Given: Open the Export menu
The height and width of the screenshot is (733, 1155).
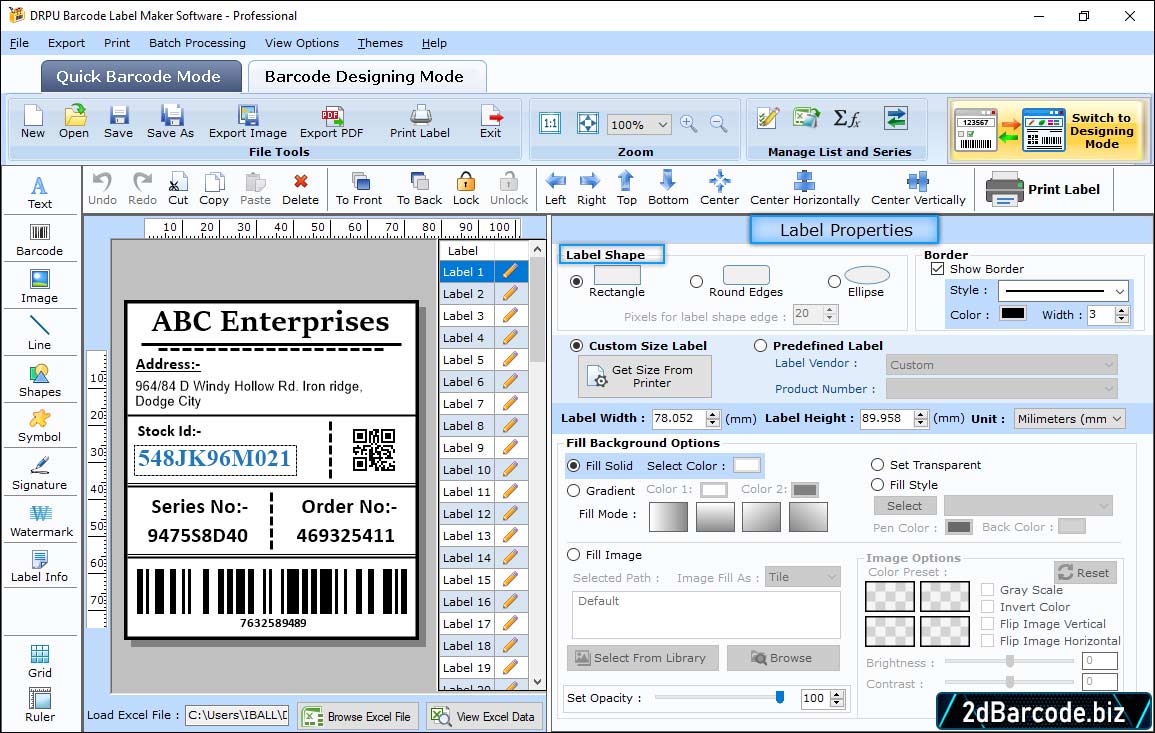Looking at the screenshot, I should [x=66, y=43].
